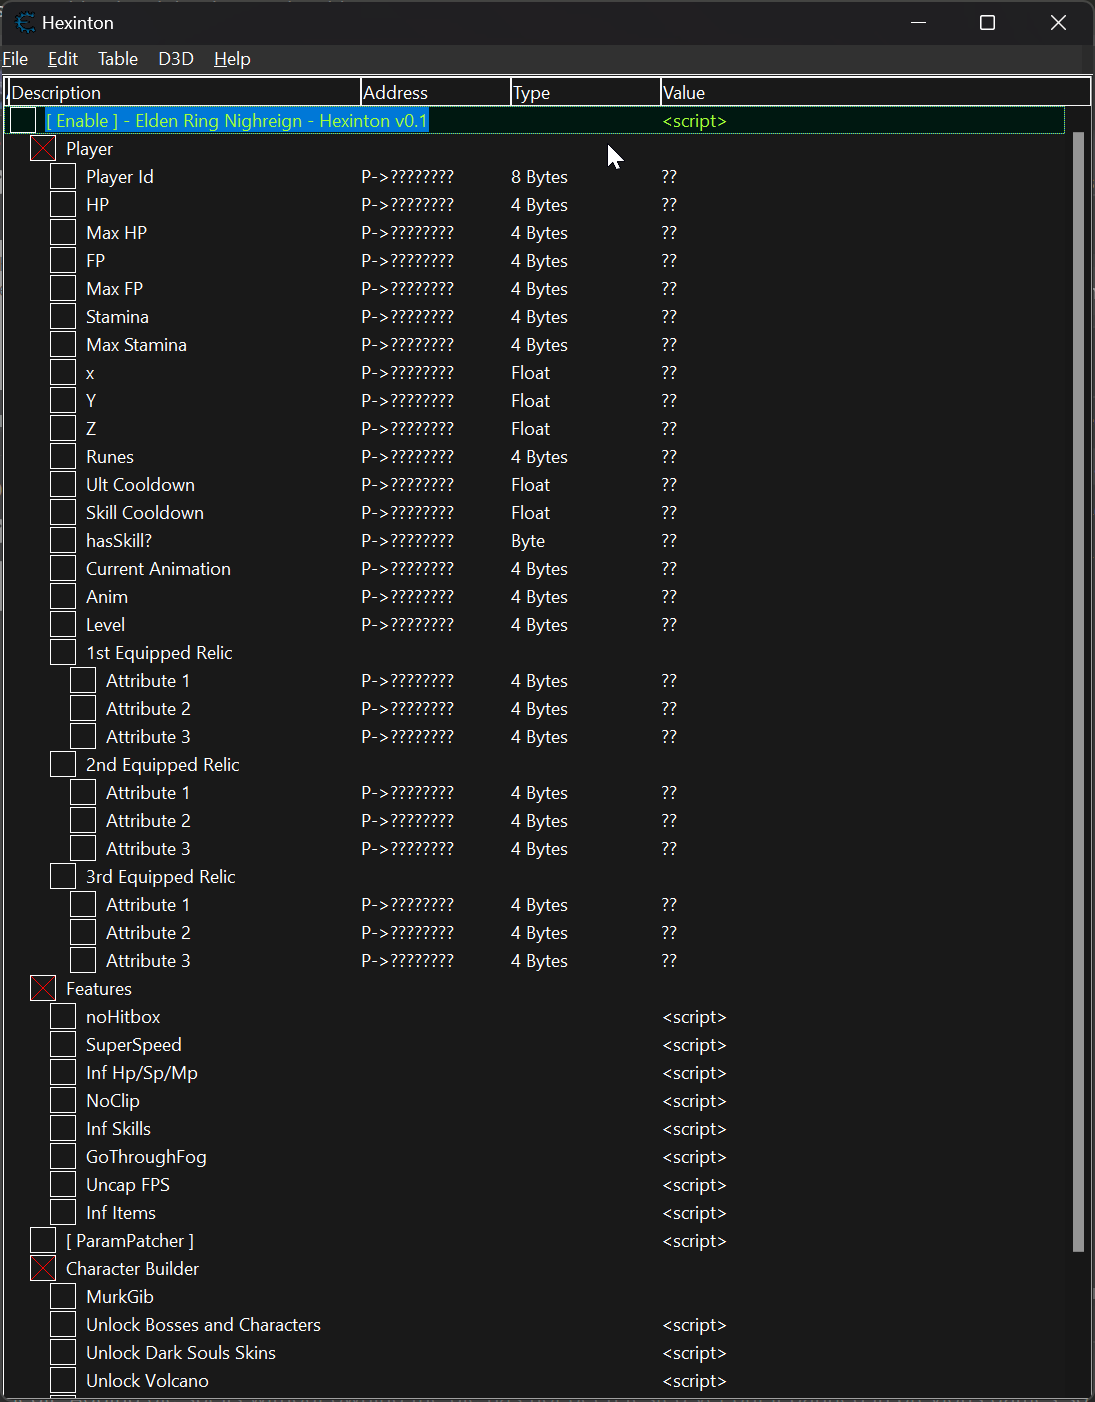The image size is (1095, 1402).
Task: Tick the noHitbox script checkbox
Action: (63, 1017)
